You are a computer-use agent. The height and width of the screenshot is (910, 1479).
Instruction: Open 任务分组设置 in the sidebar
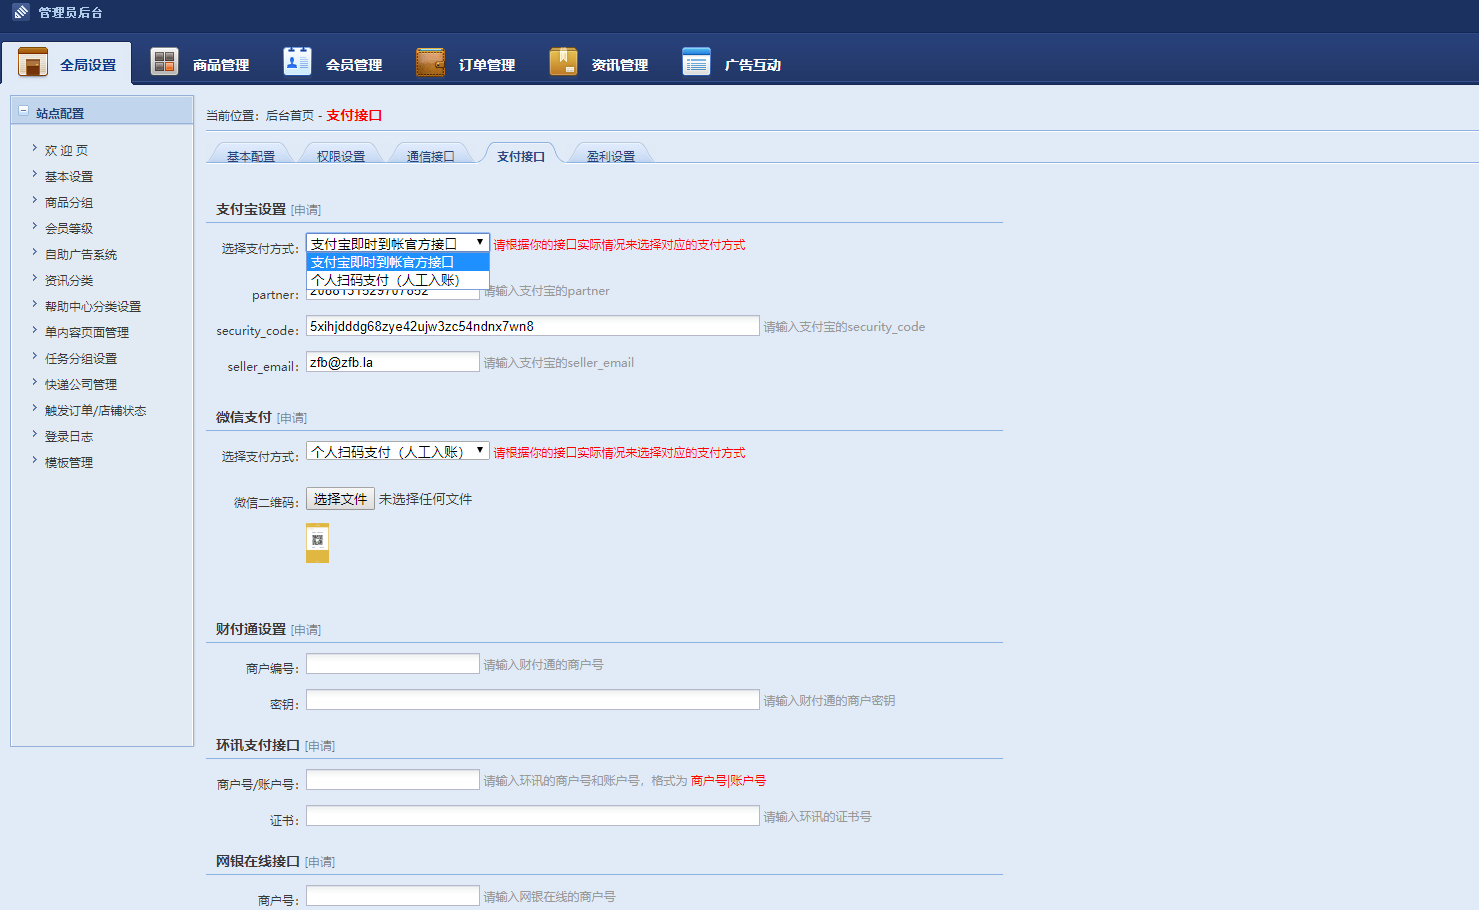pyautogui.click(x=81, y=358)
